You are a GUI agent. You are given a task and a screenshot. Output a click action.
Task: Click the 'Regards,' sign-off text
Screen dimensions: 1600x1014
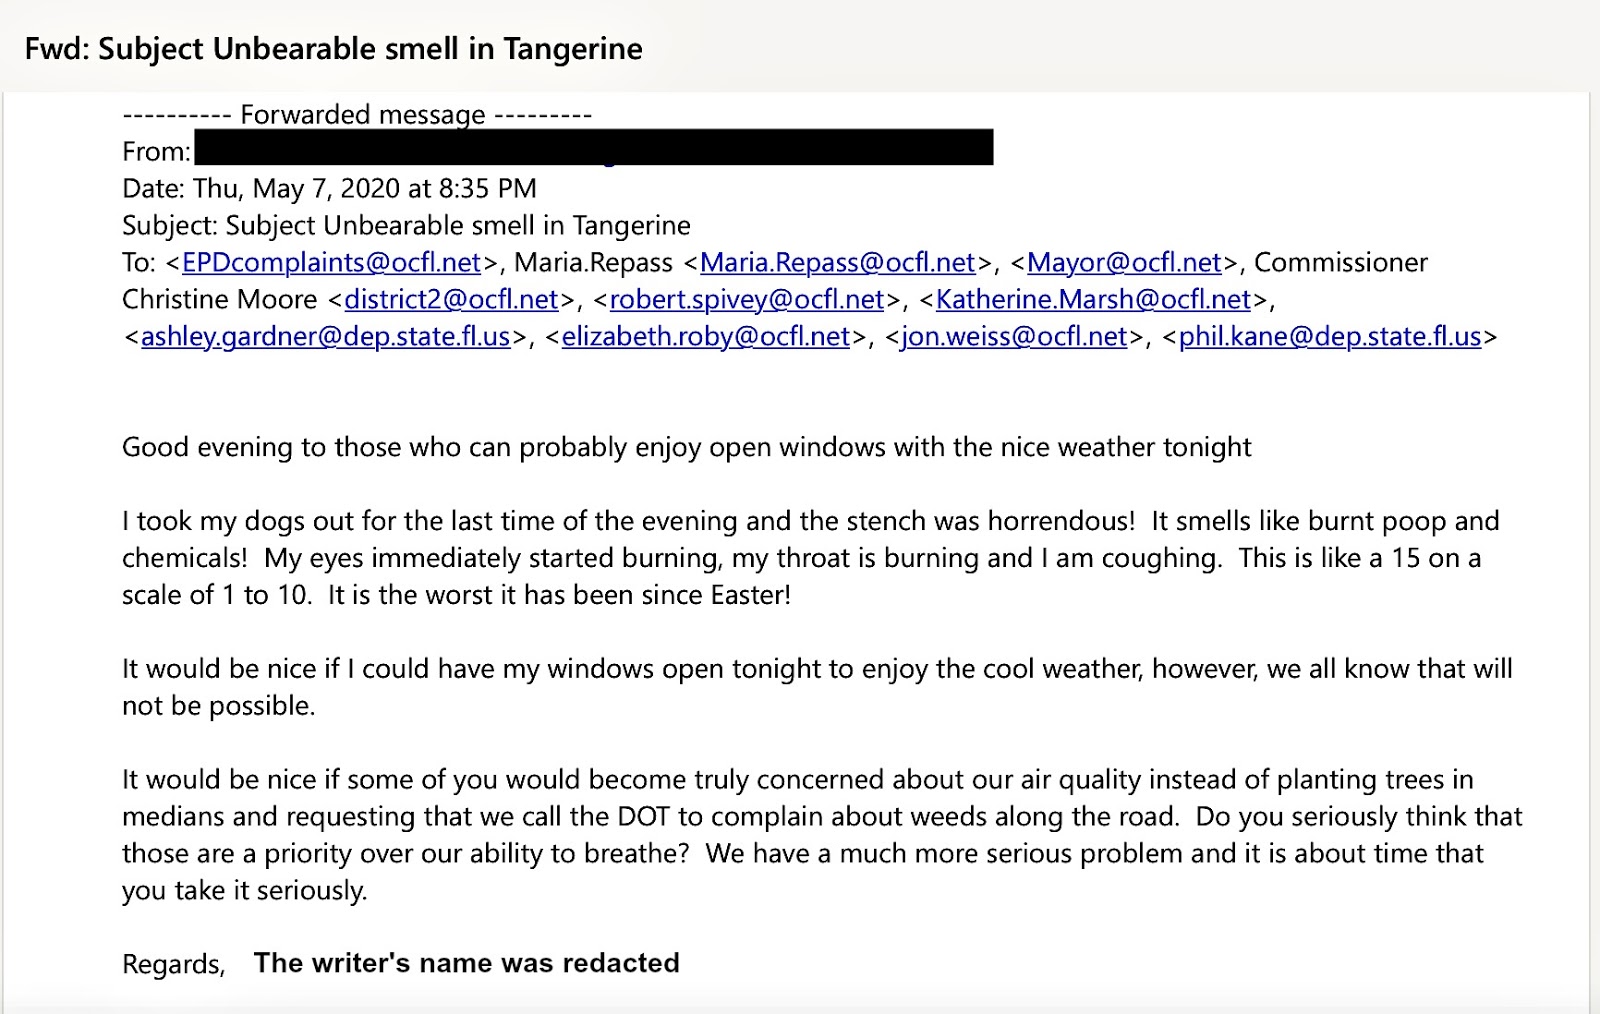tap(174, 964)
